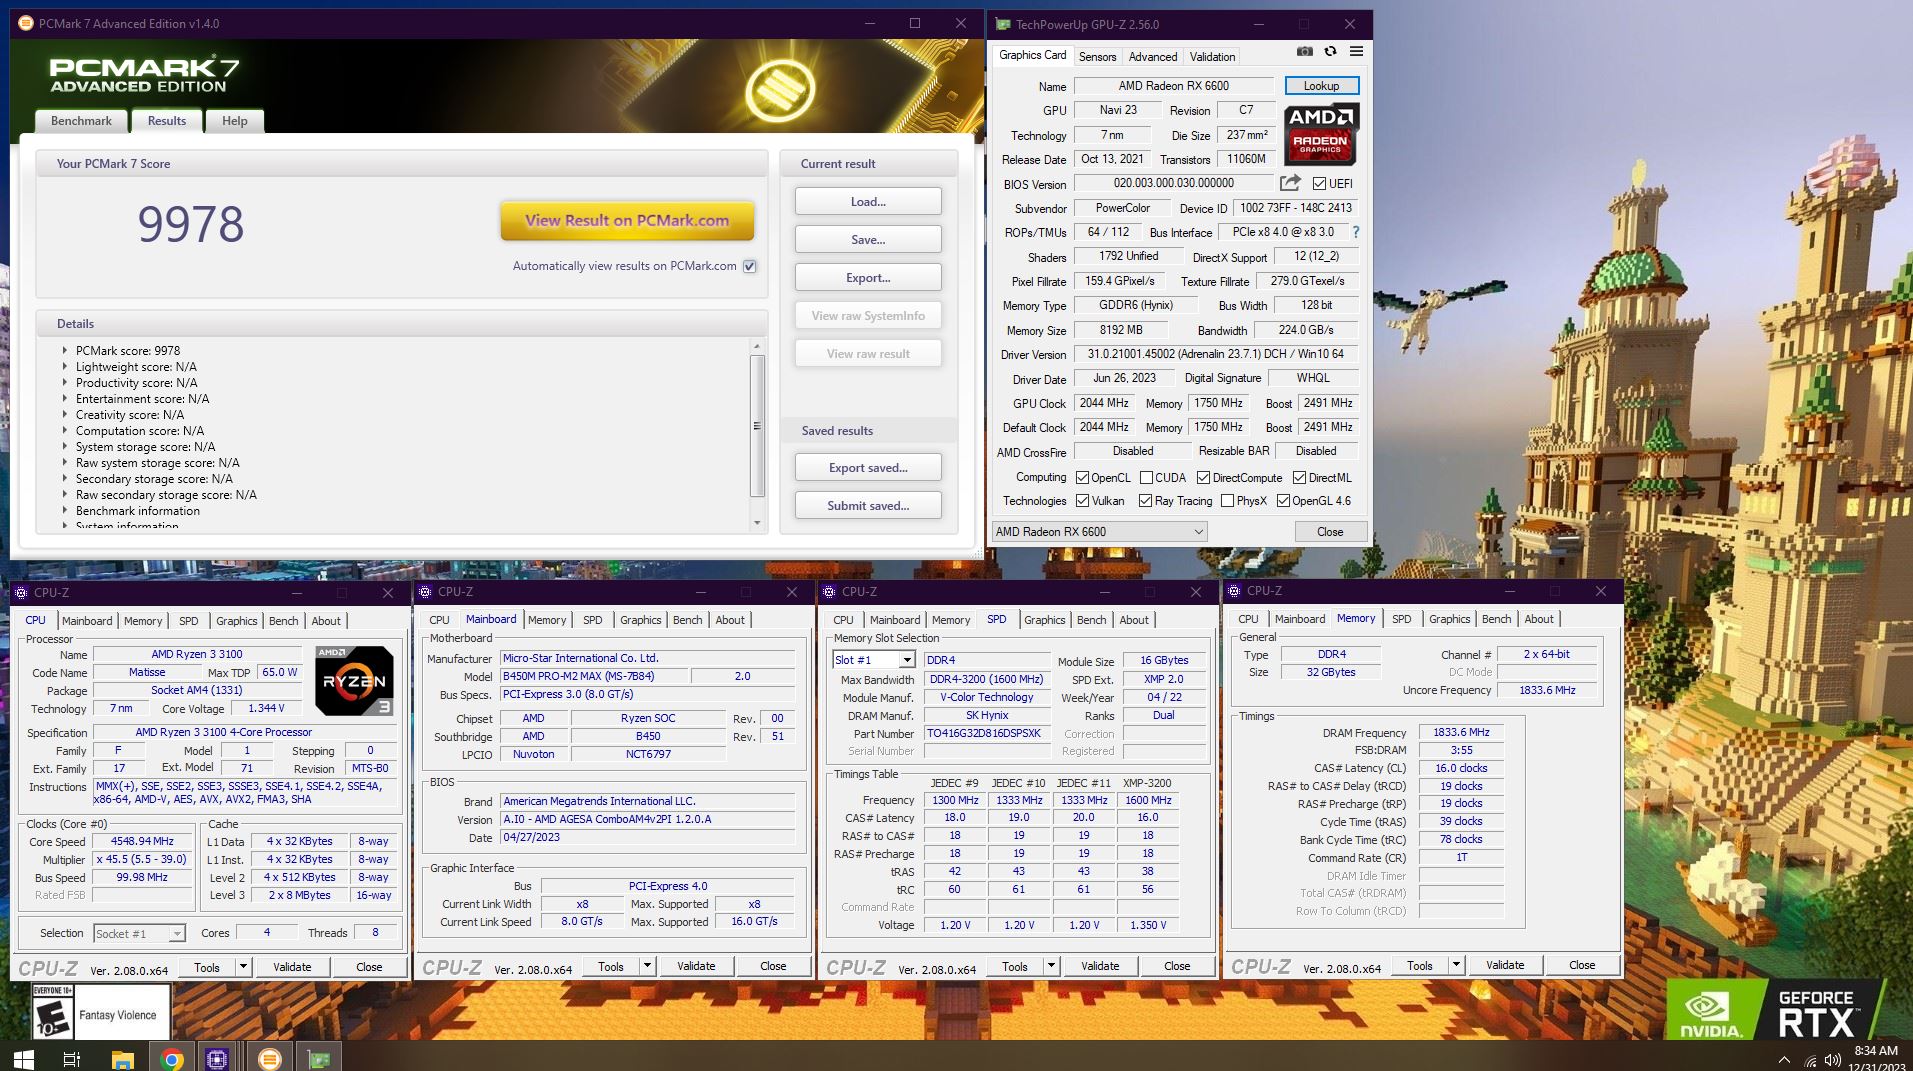
Task: Switch to the Sensors tab in GPU-Z
Action: point(1097,57)
